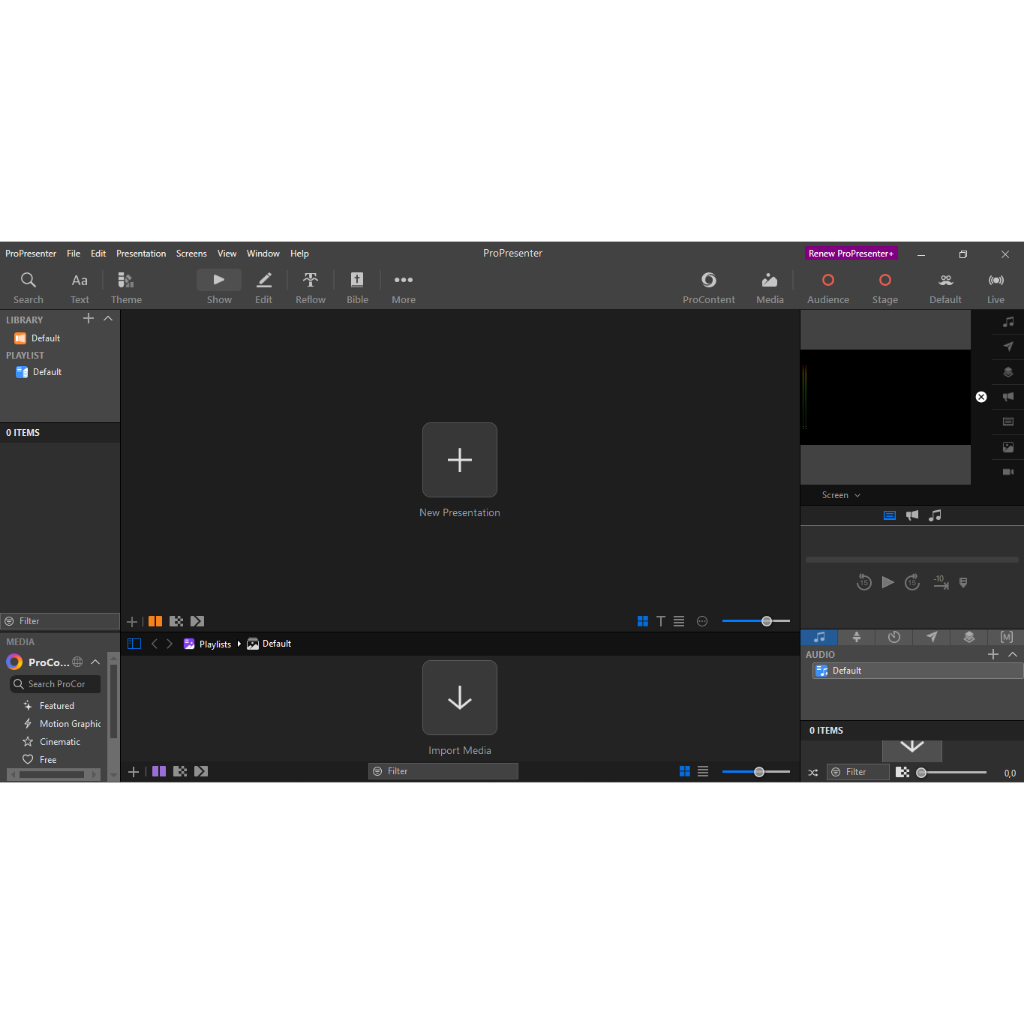The height and width of the screenshot is (1024, 1024).
Task: Switch to Edit mode
Action: 264,288
